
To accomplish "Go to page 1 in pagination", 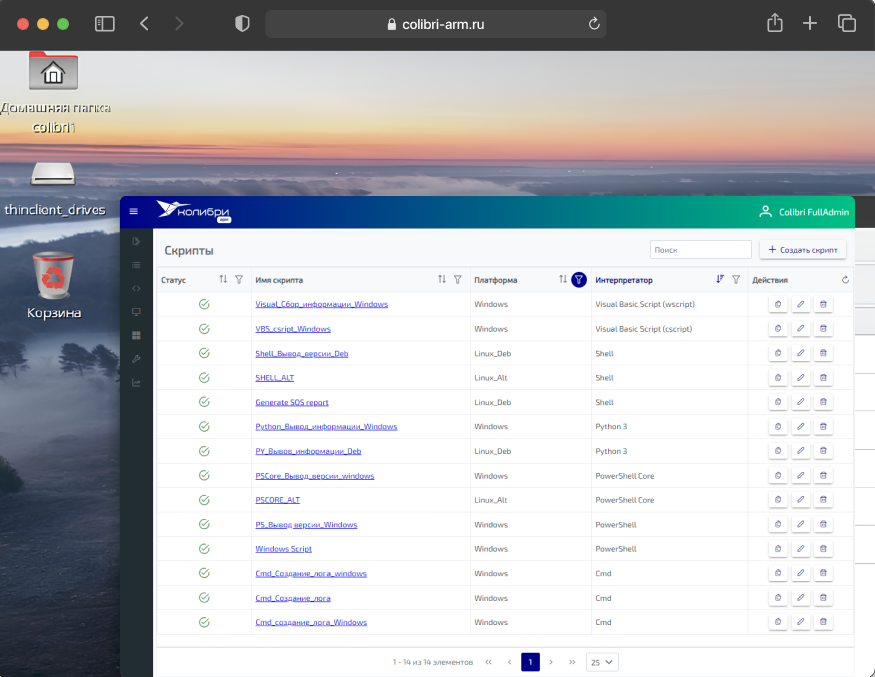I will (x=530, y=662).
